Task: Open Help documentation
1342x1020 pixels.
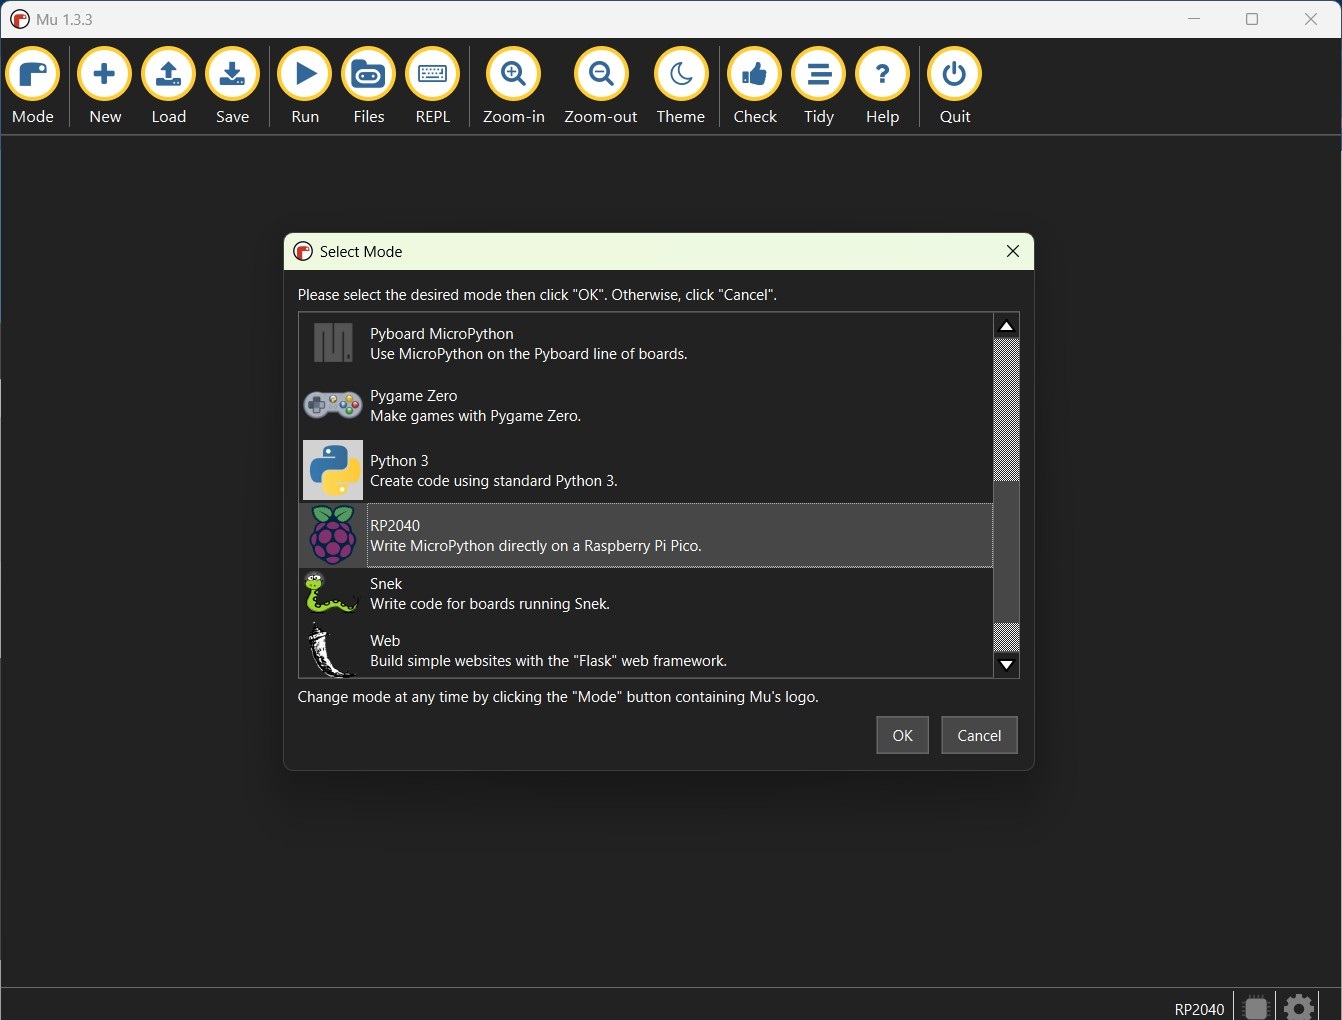Action: click(883, 87)
